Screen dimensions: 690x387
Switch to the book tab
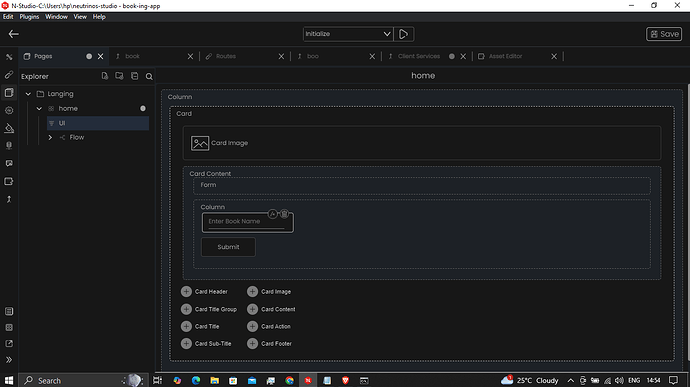(x=132, y=56)
